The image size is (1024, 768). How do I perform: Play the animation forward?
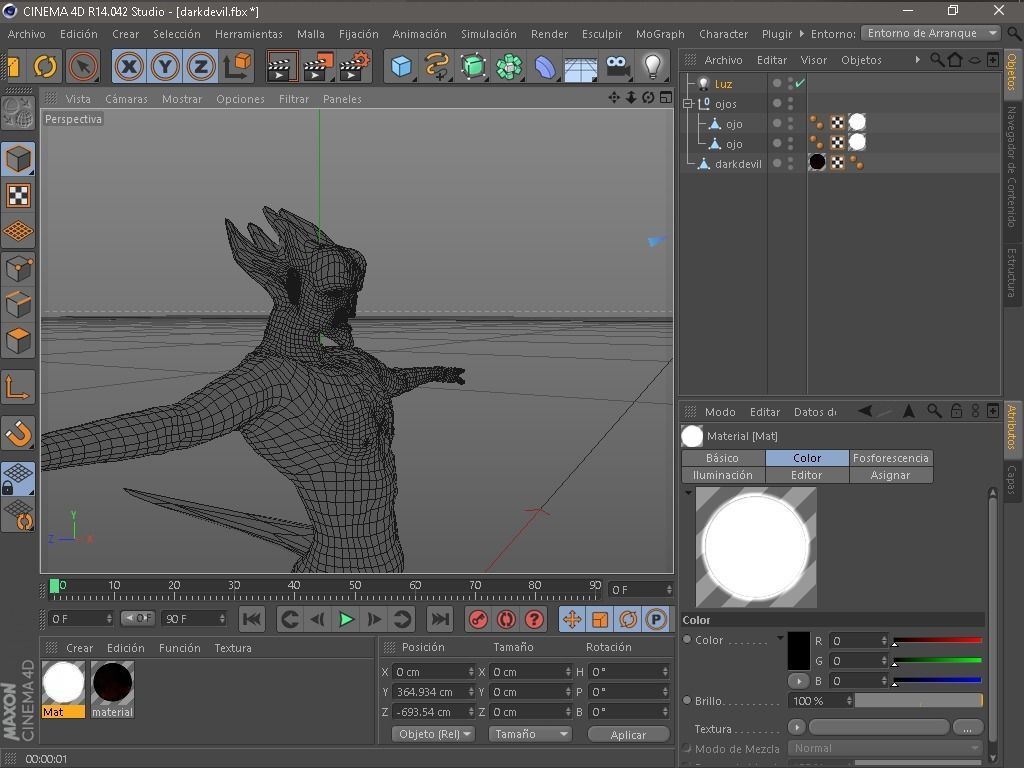tap(346, 619)
